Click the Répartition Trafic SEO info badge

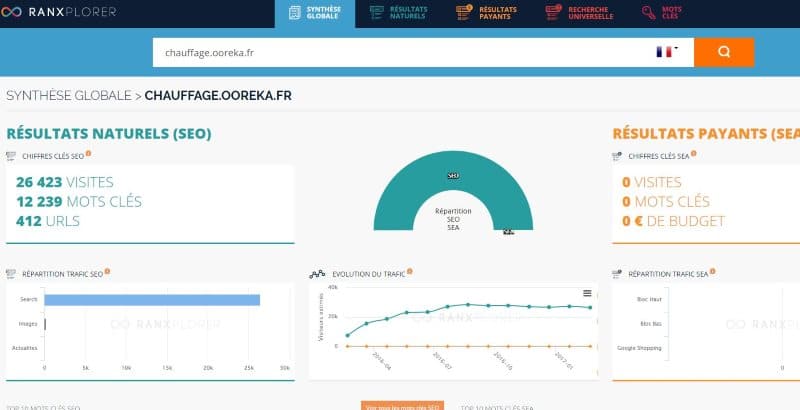[107, 271]
